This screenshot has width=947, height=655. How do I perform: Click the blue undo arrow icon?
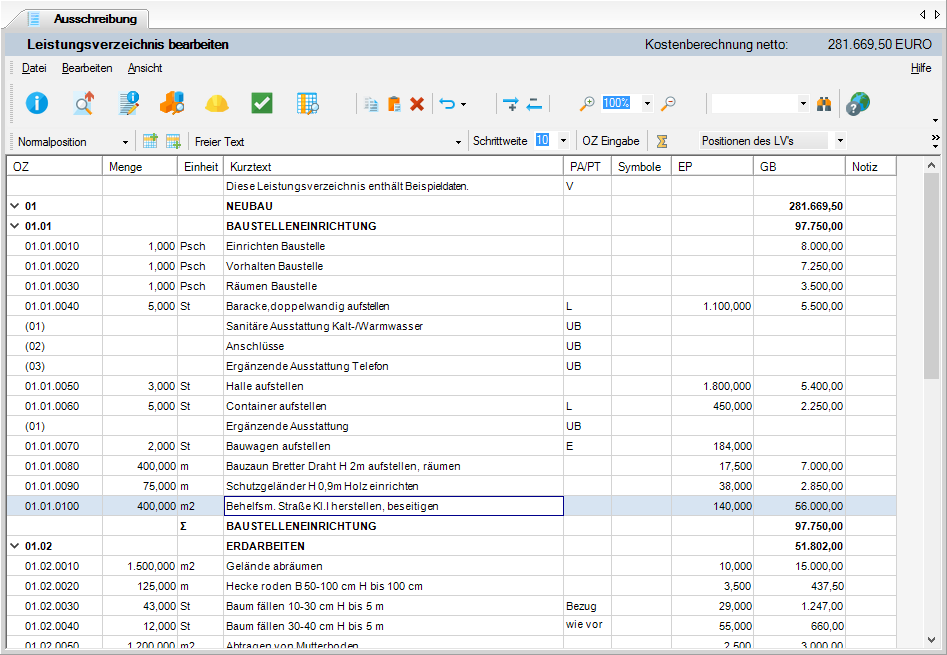[x=447, y=104]
